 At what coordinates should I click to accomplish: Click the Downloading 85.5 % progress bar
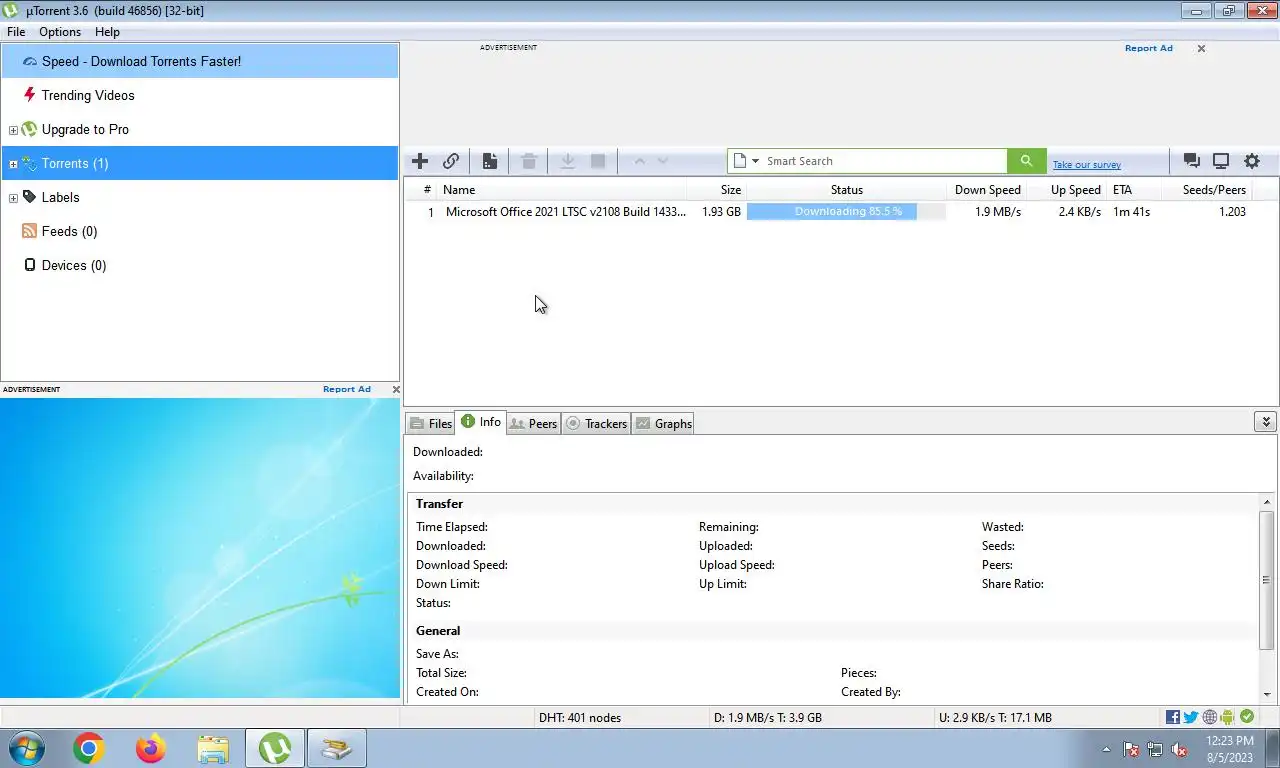[846, 212]
